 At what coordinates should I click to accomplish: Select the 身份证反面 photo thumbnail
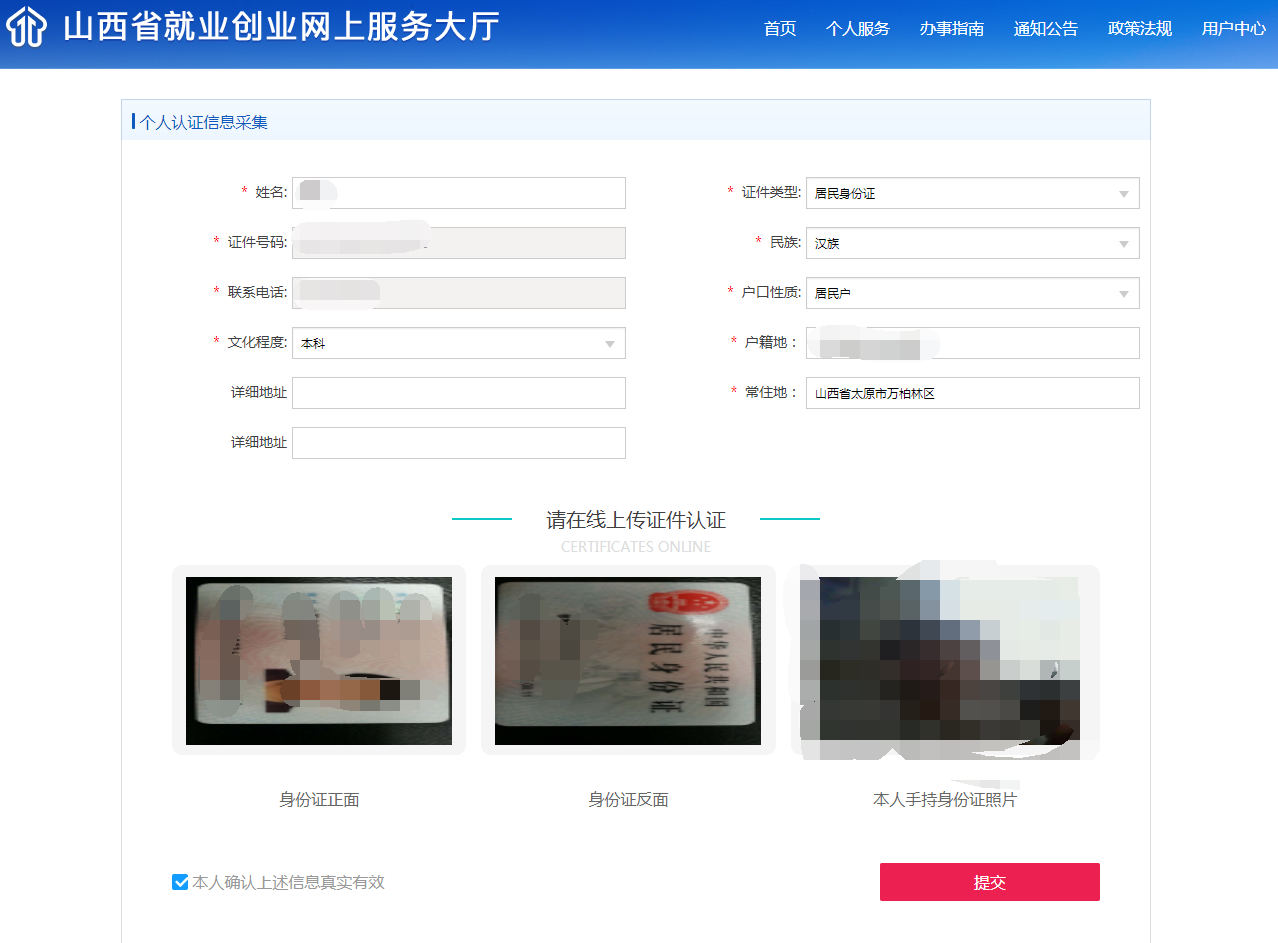pyautogui.click(x=628, y=660)
